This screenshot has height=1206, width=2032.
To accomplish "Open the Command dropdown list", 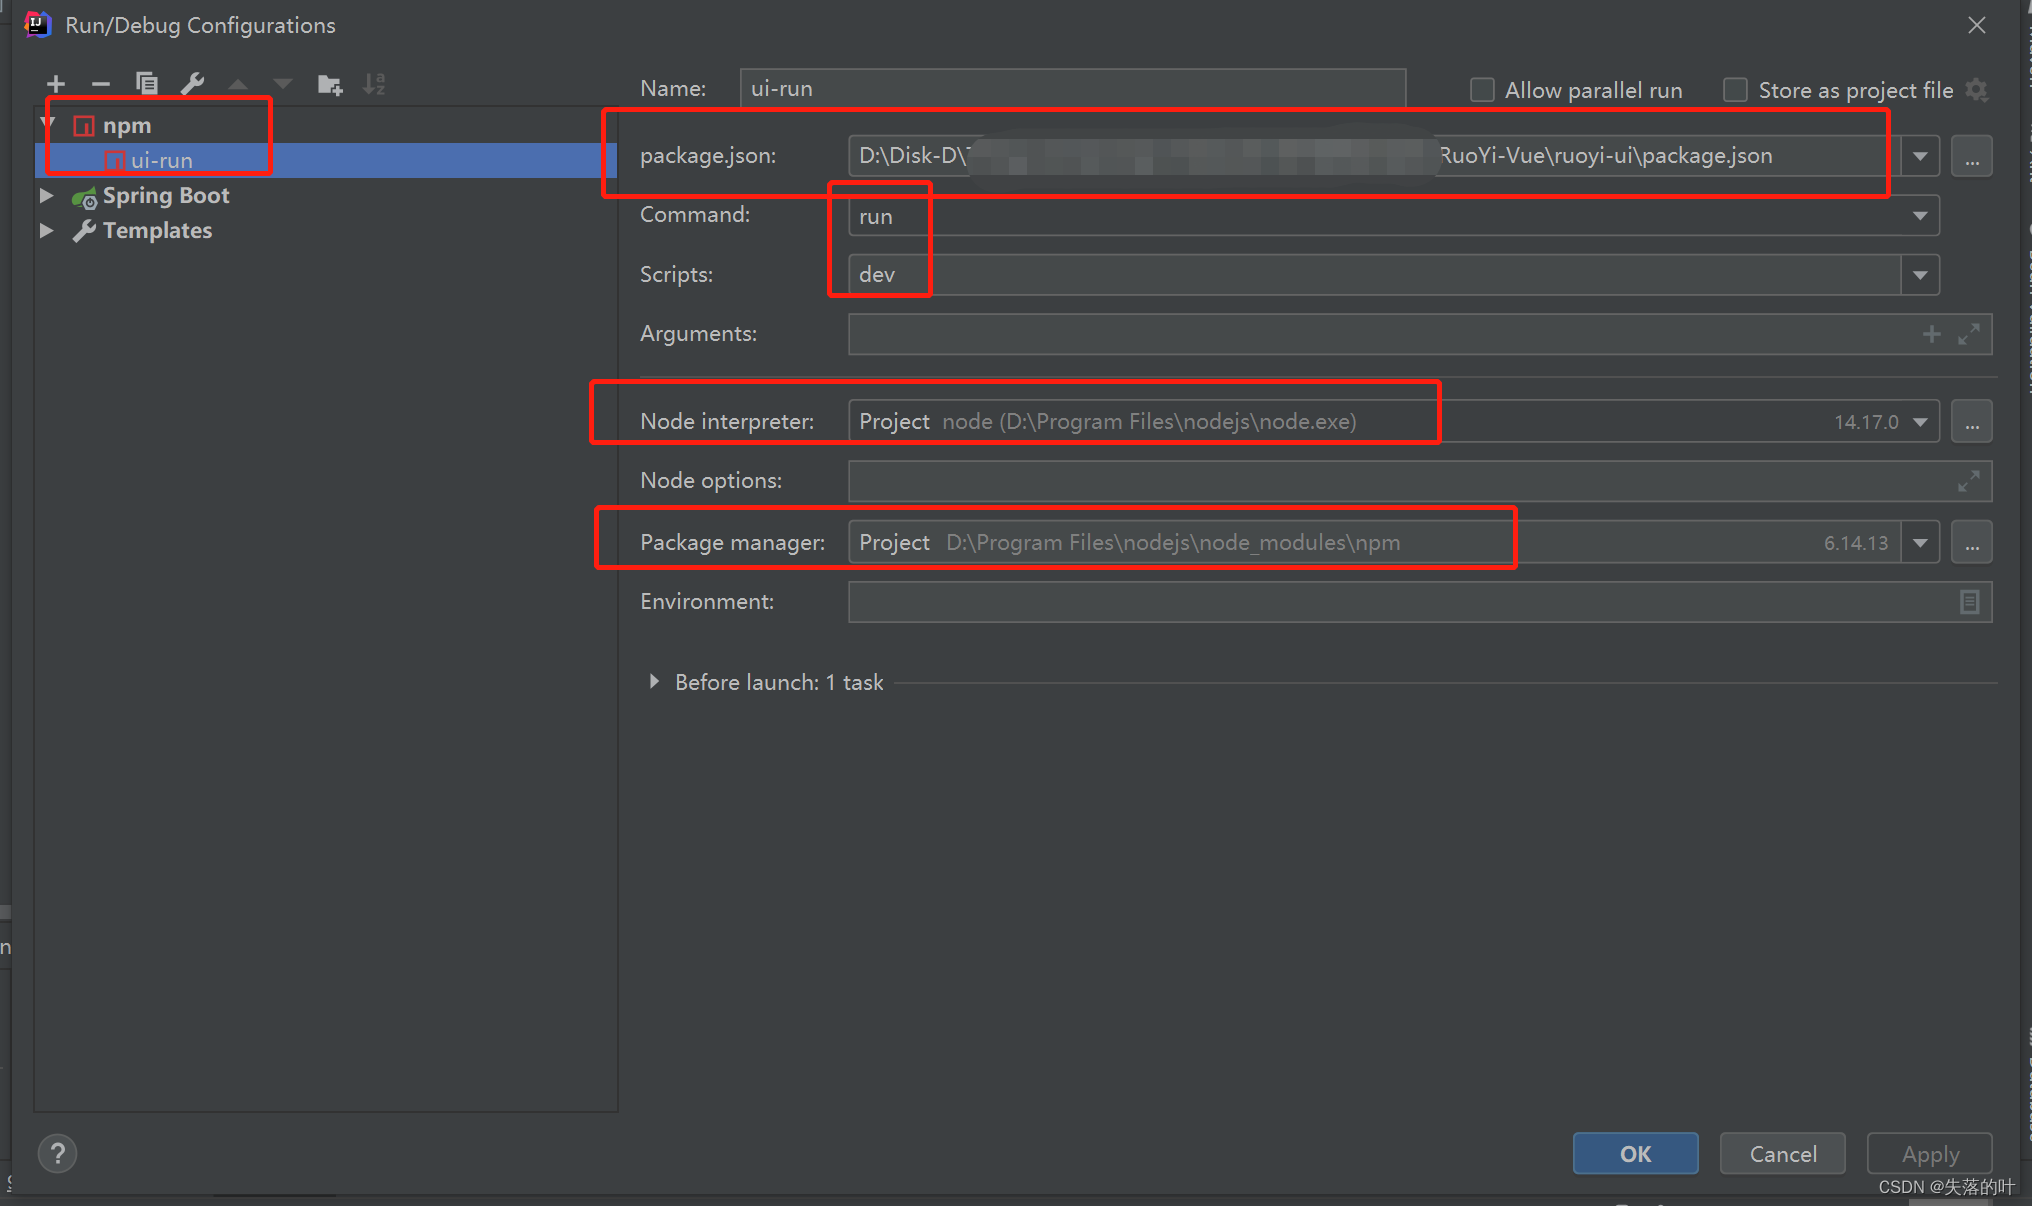I will (x=1919, y=216).
